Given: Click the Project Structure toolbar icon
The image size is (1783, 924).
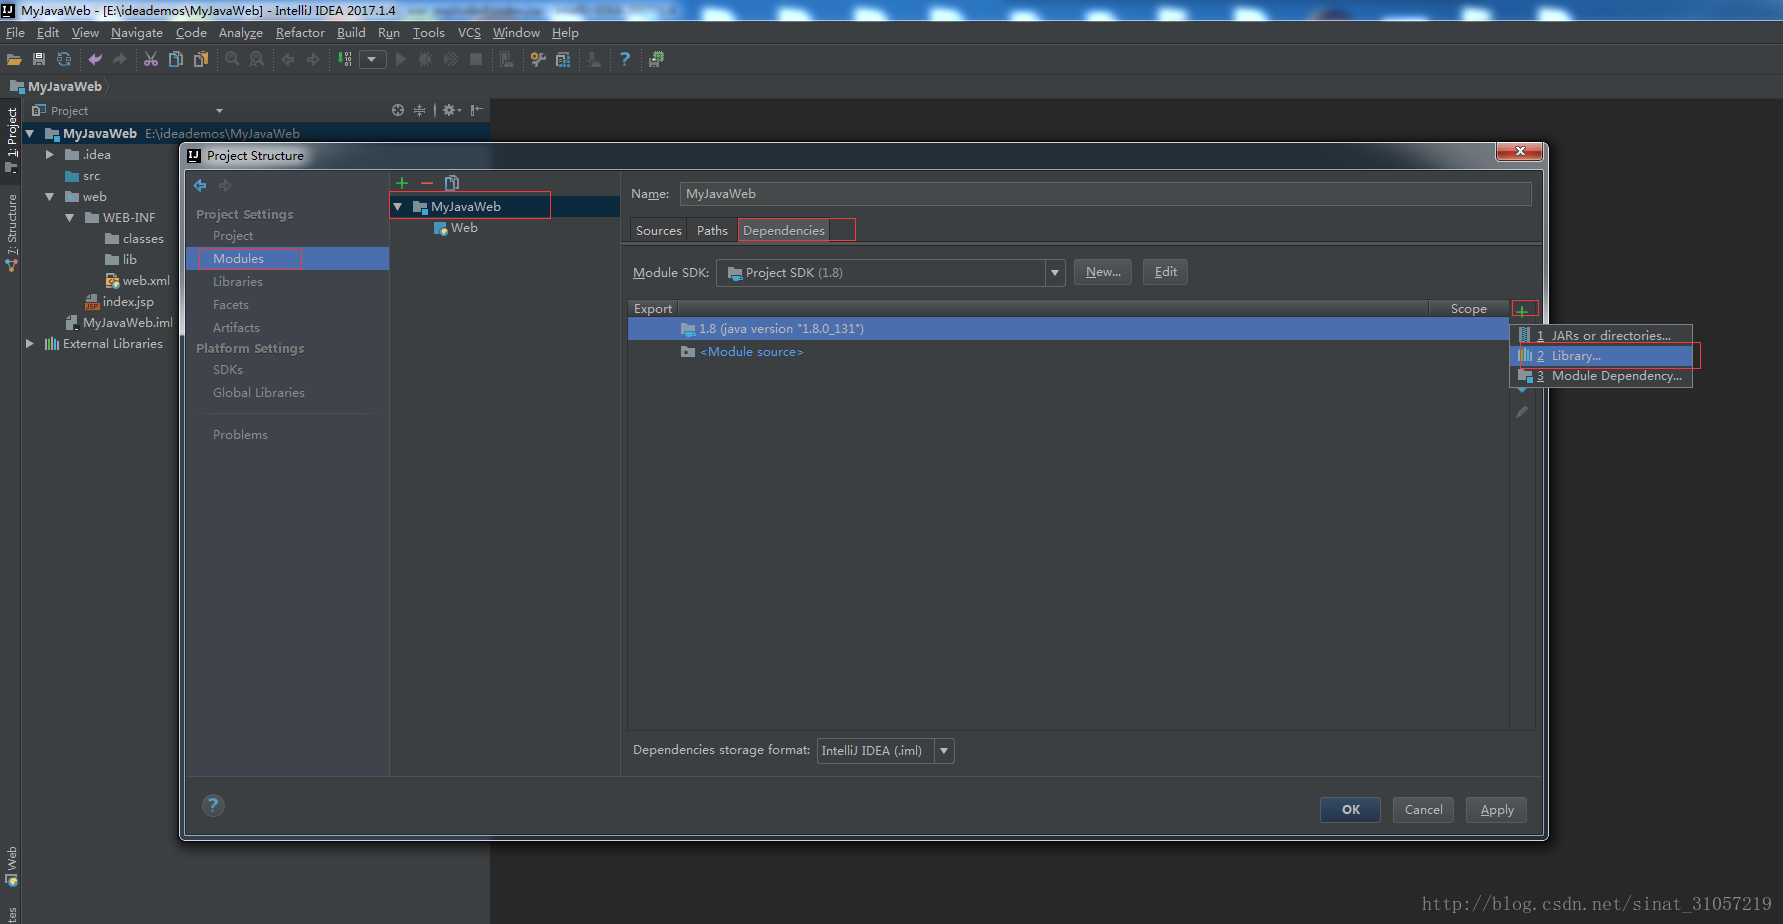Looking at the screenshot, I should [563, 59].
